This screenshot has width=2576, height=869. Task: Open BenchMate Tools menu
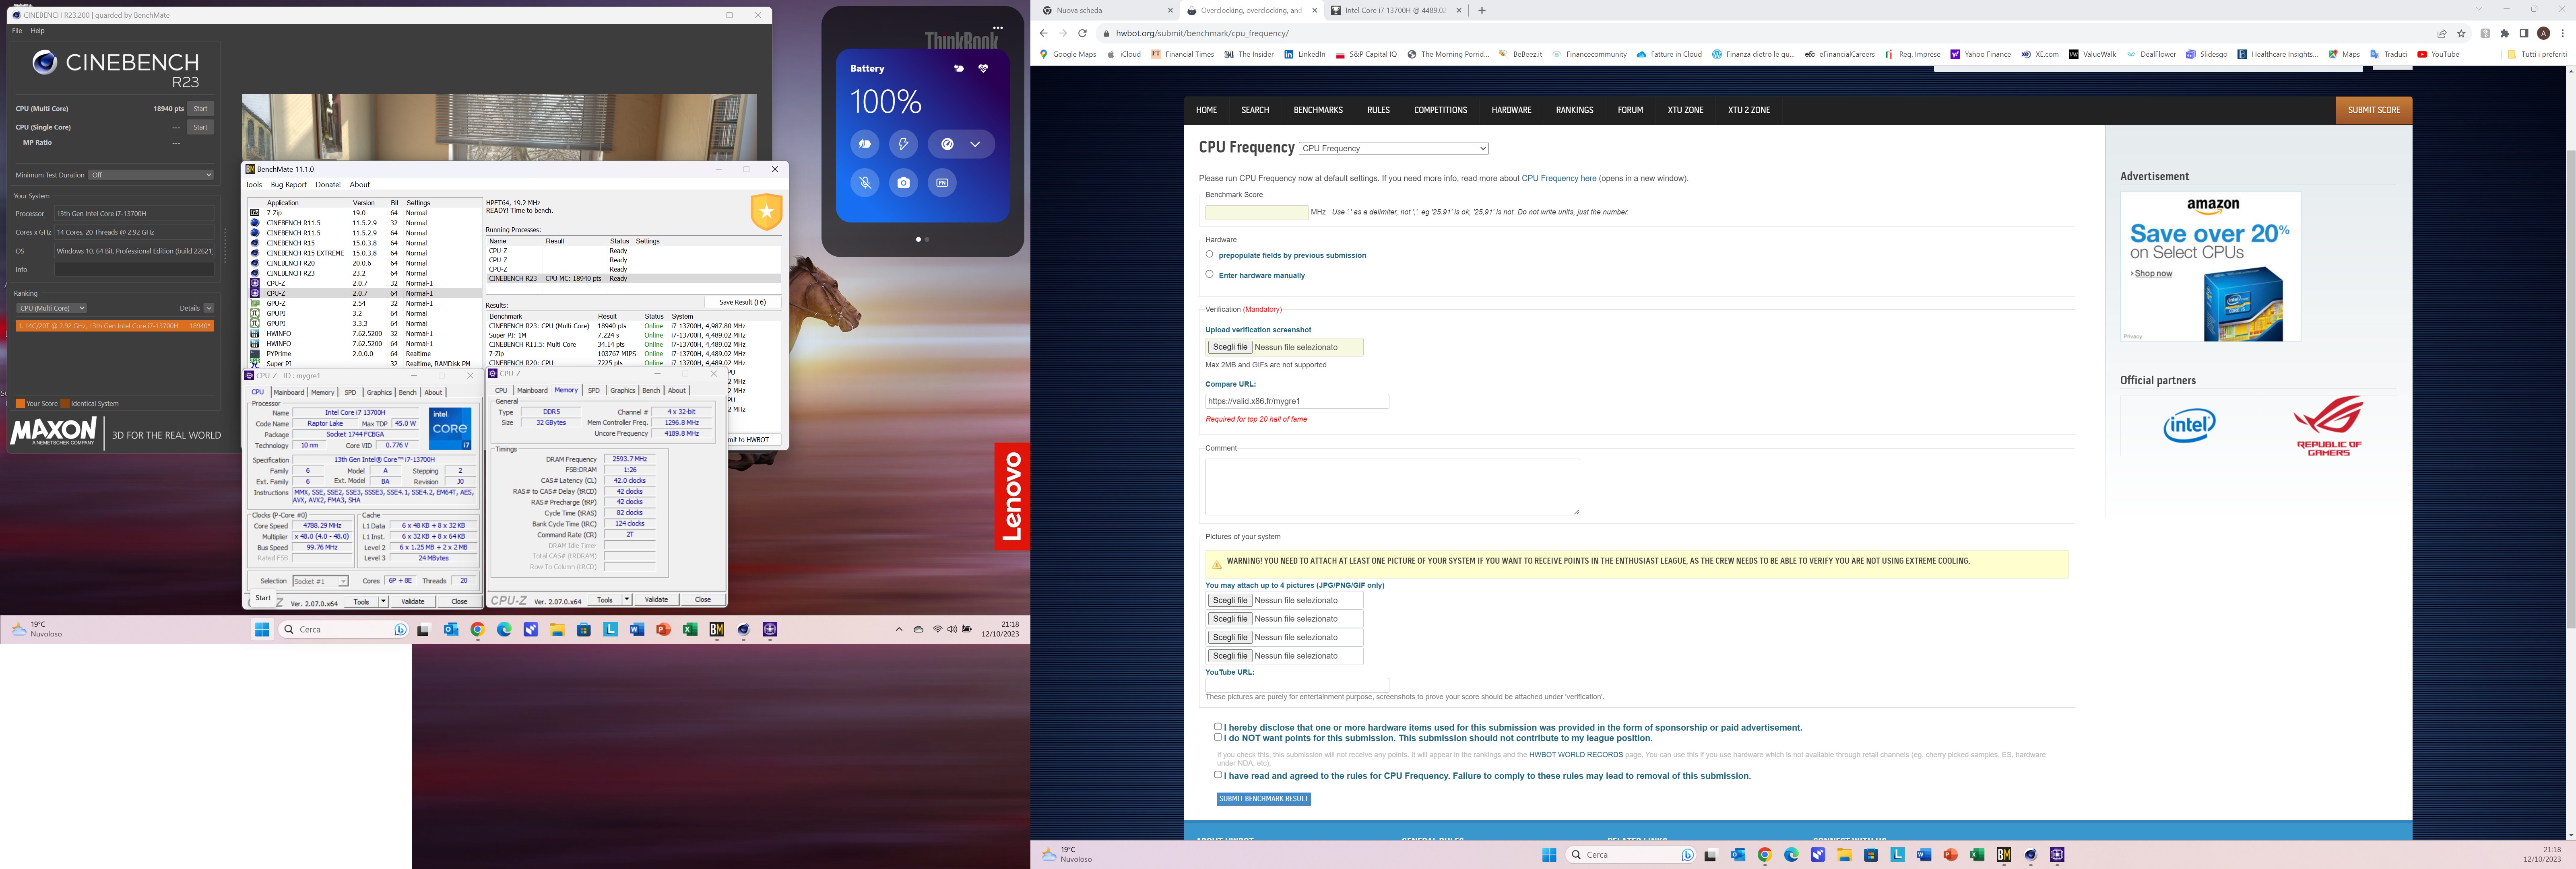[x=254, y=185]
